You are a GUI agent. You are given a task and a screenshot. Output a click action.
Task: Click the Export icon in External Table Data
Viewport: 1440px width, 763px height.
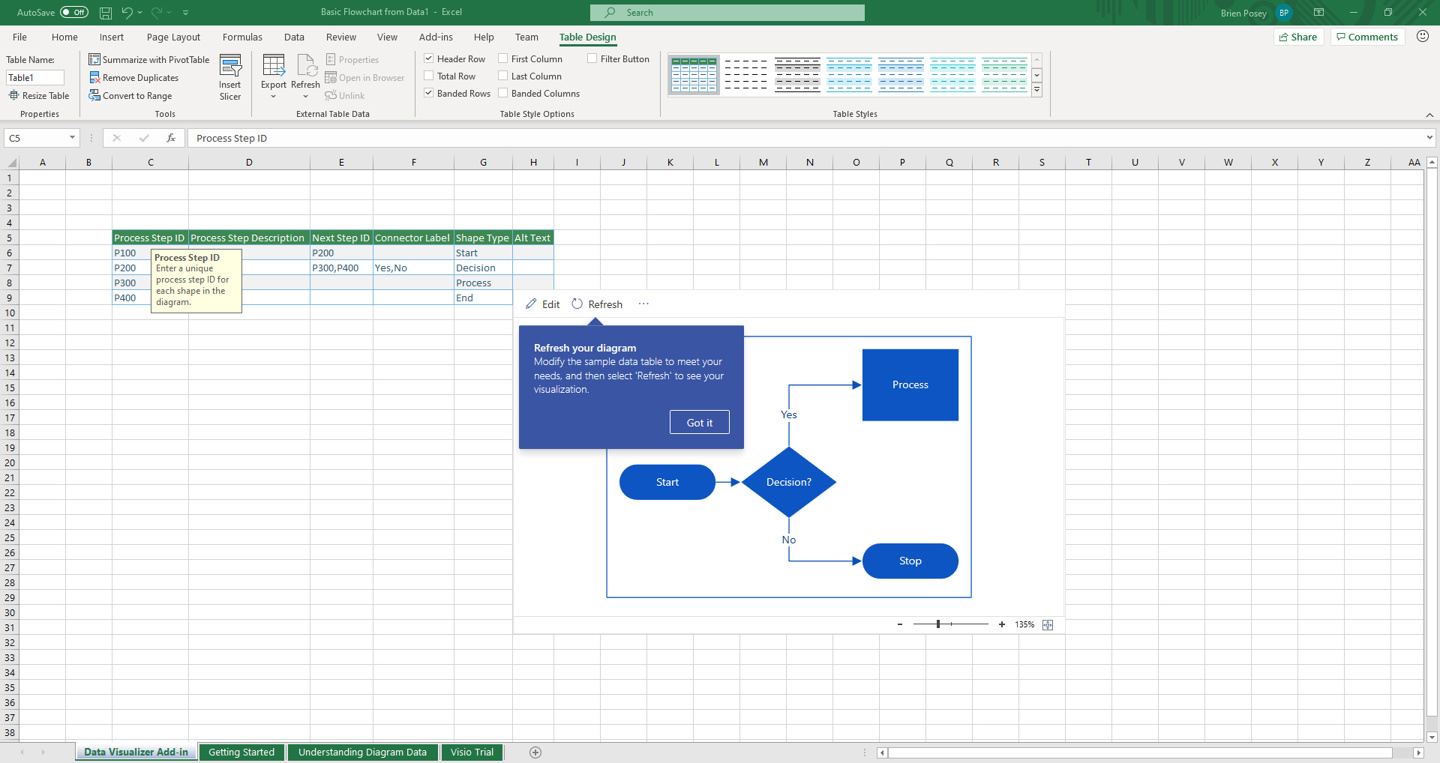273,70
